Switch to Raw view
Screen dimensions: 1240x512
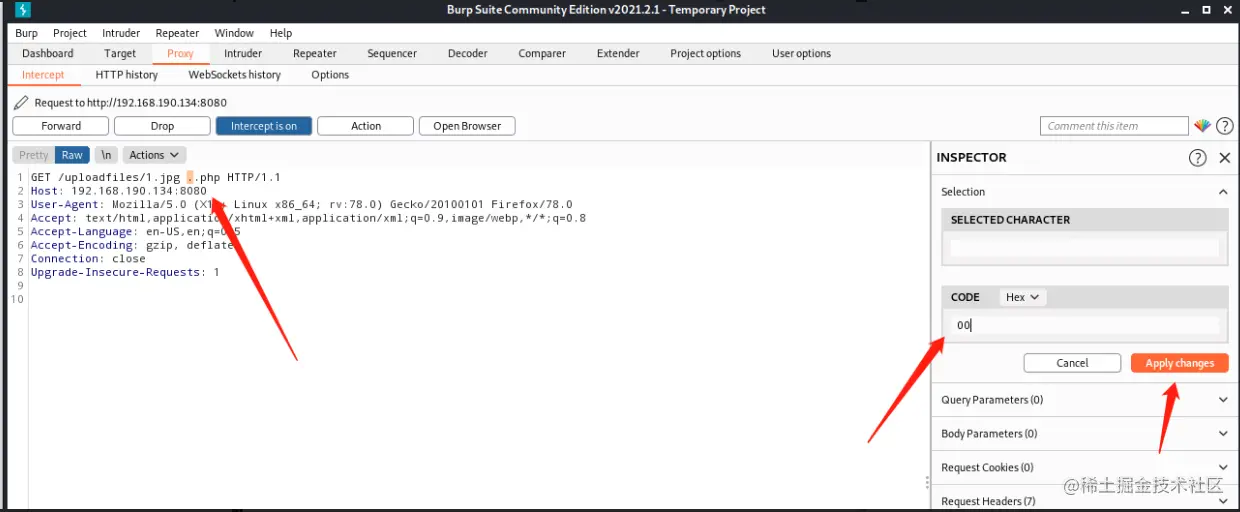72,155
